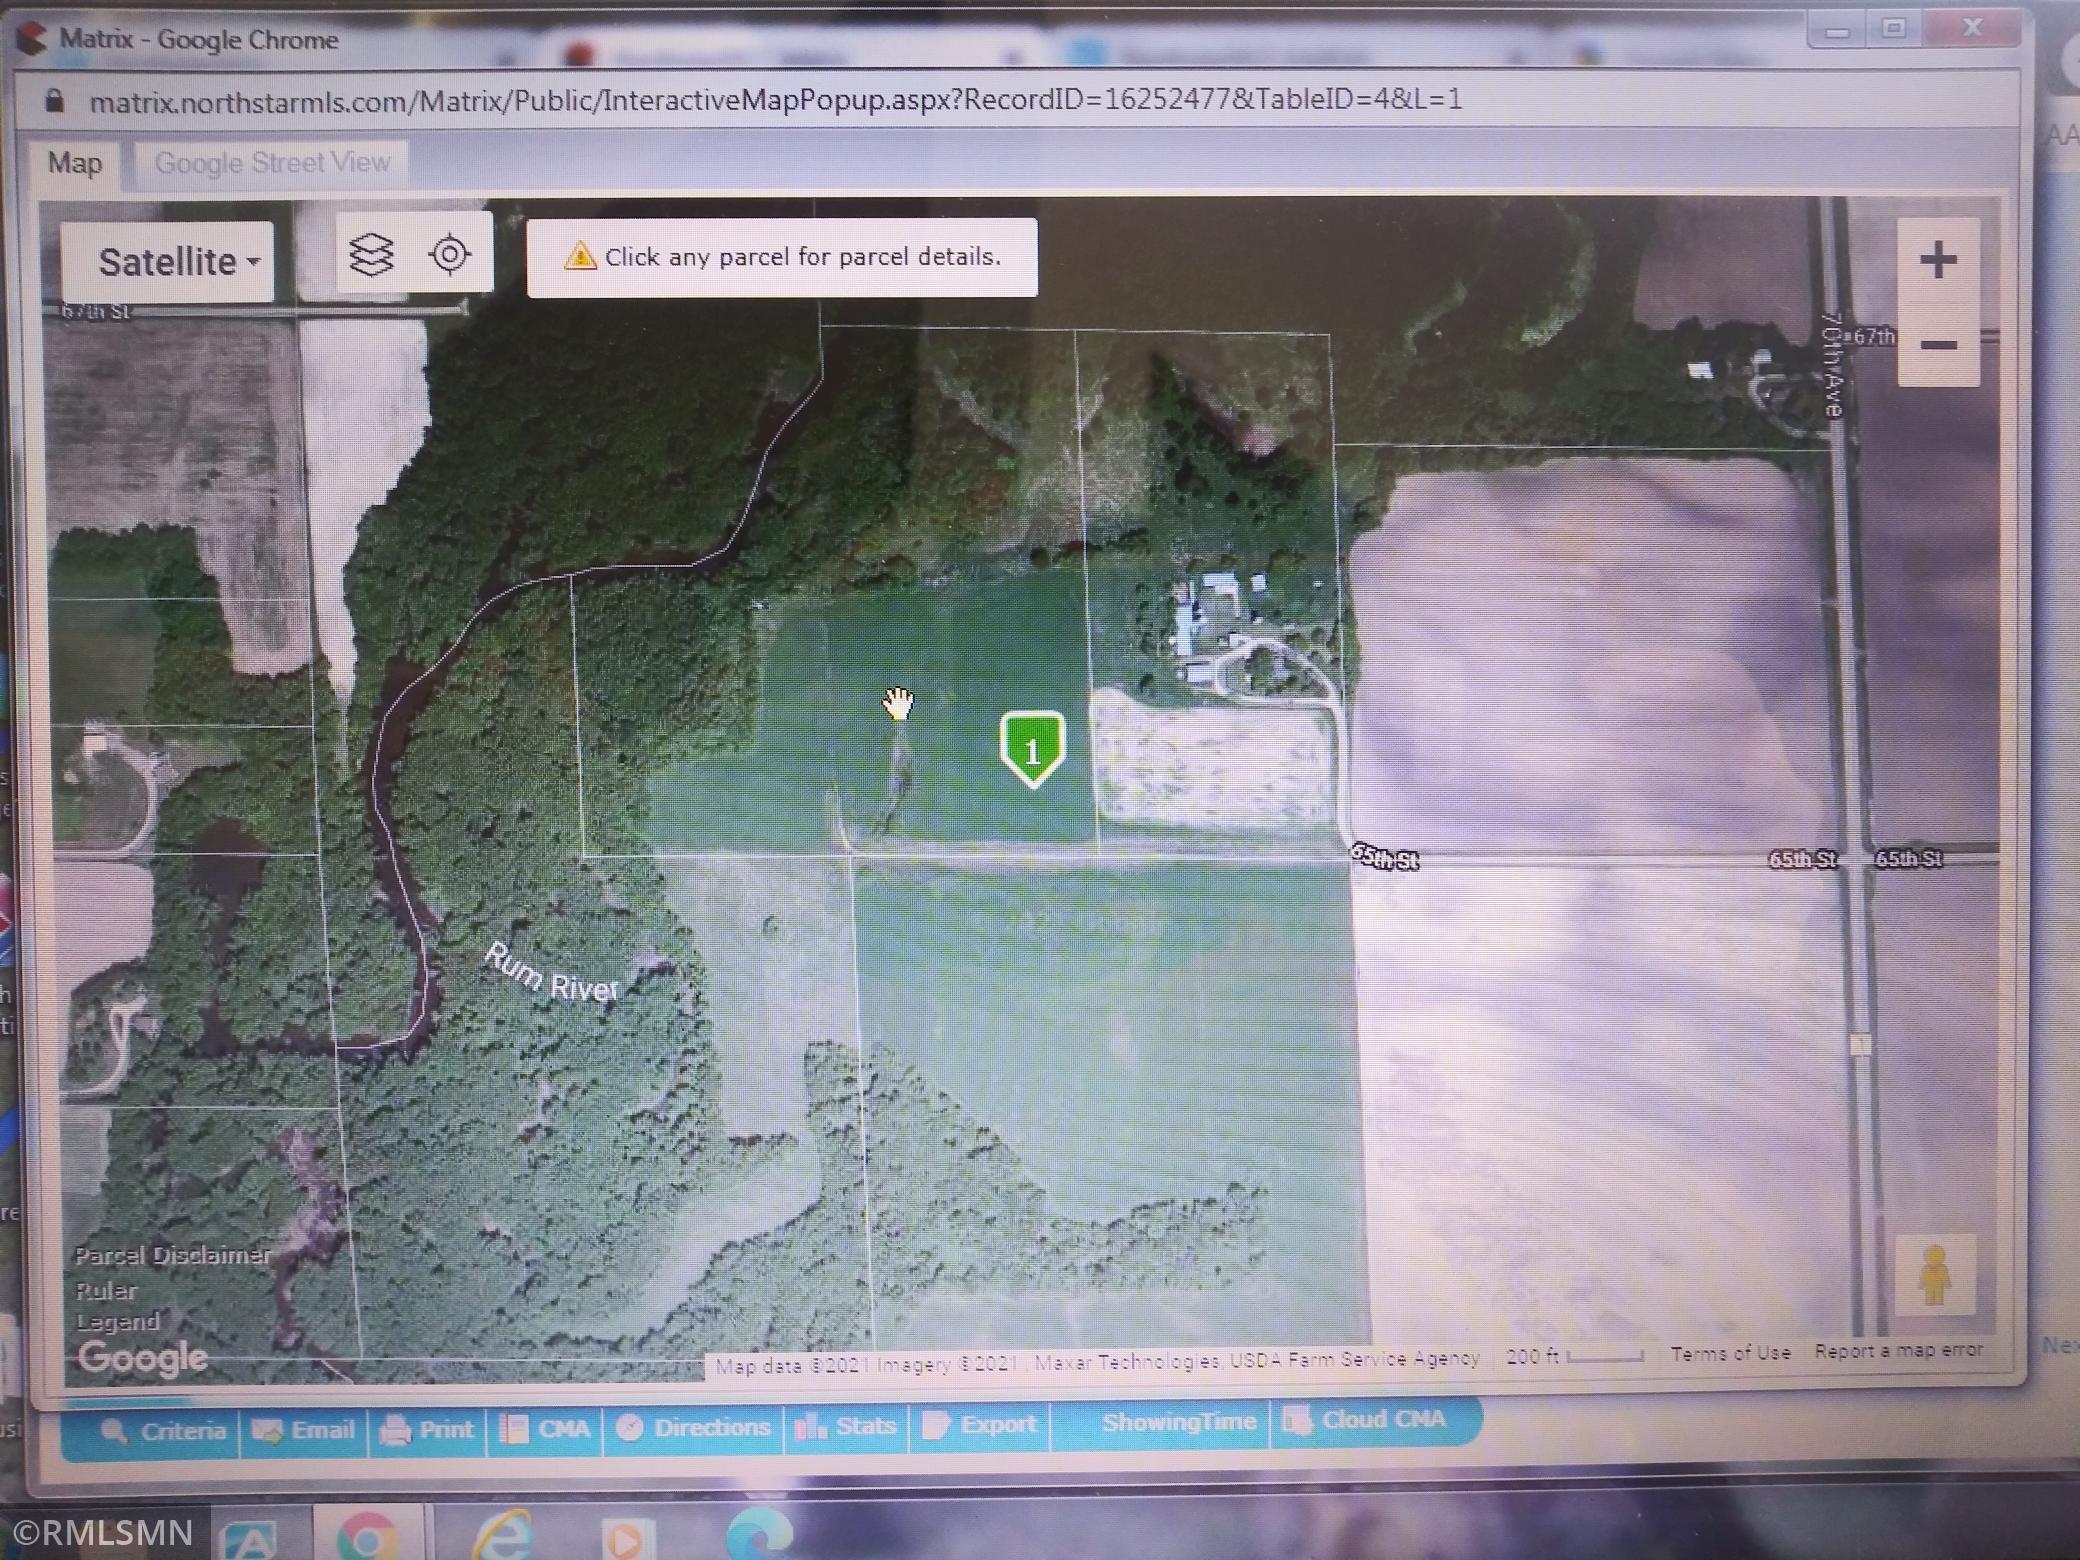
Task: Open Stats from the bottom toolbar
Action: (x=846, y=1426)
